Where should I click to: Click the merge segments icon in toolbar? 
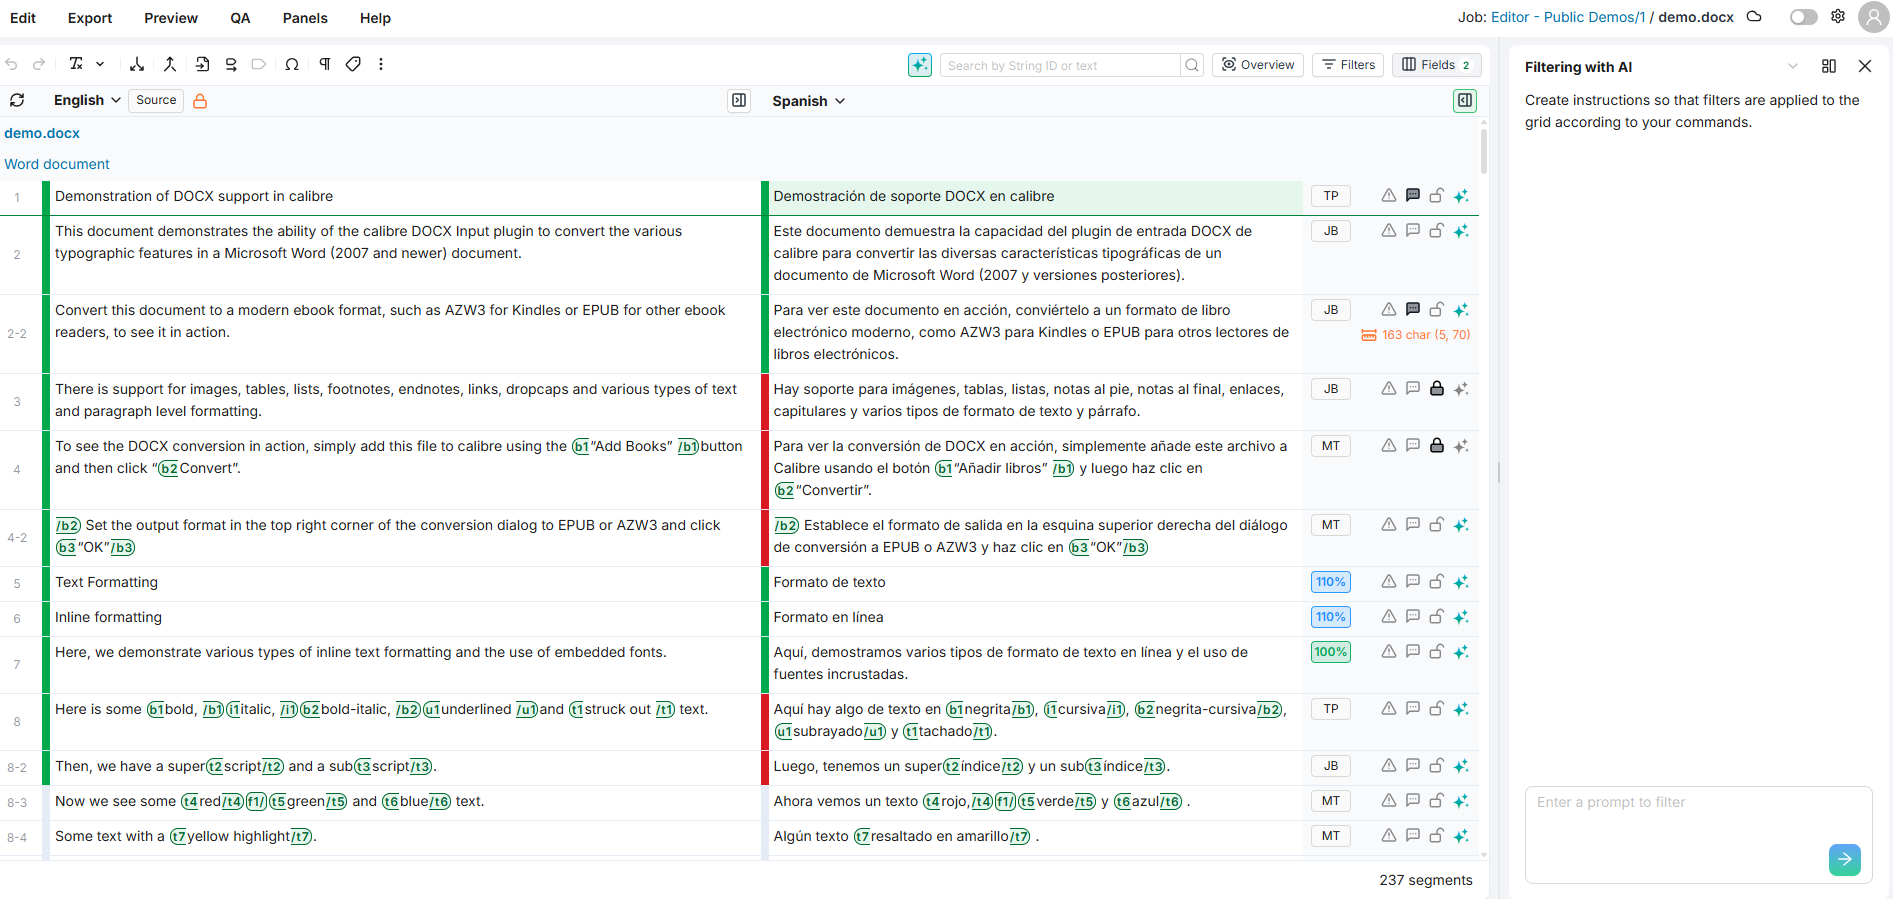(170, 64)
